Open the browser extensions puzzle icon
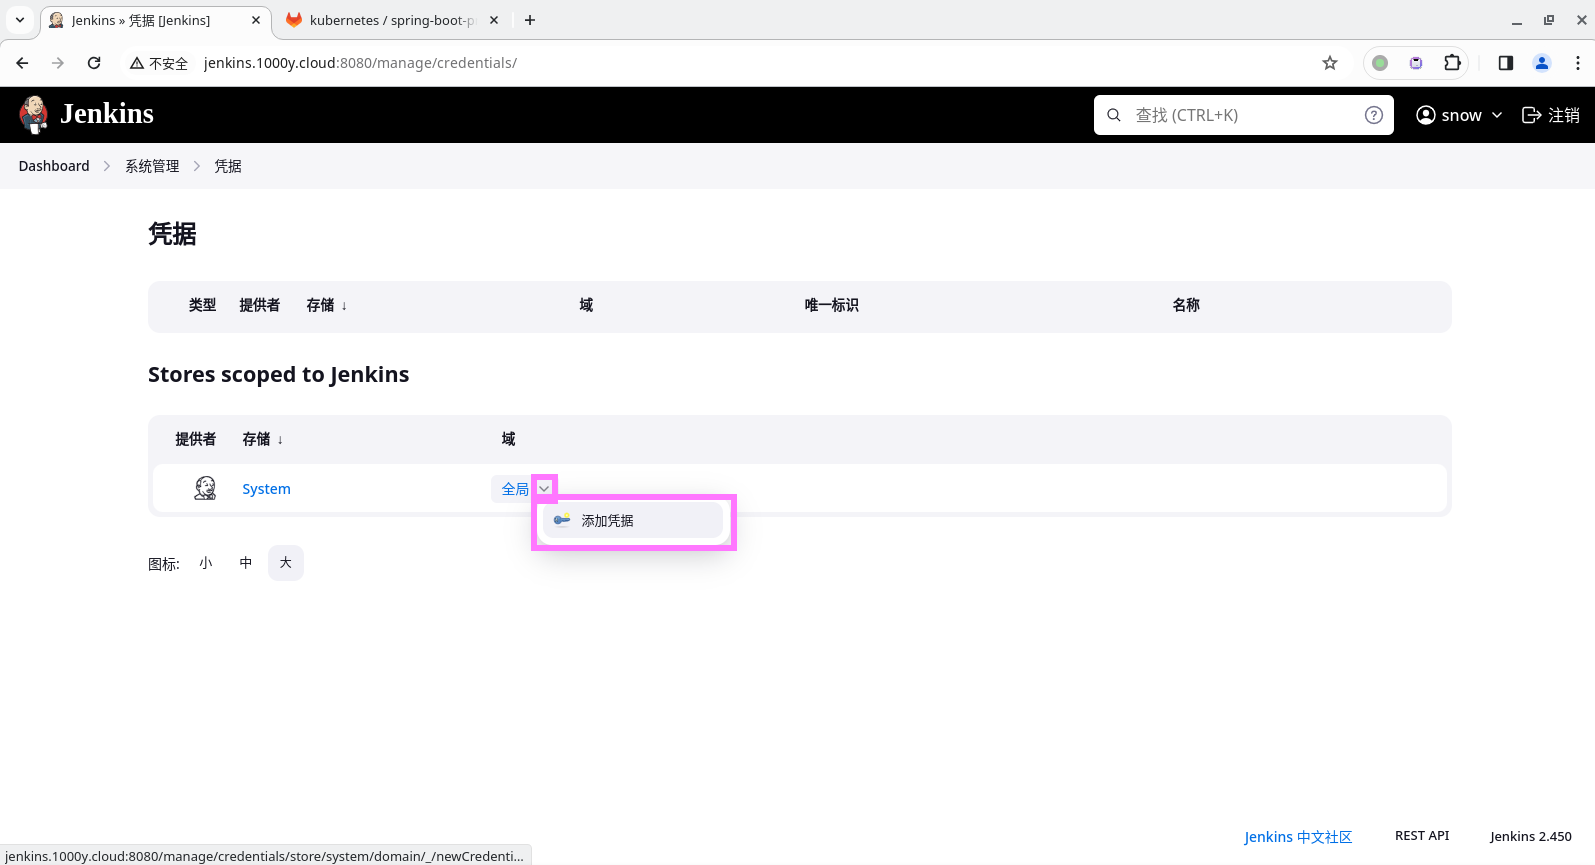1595x865 pixels. (1452, 63)
